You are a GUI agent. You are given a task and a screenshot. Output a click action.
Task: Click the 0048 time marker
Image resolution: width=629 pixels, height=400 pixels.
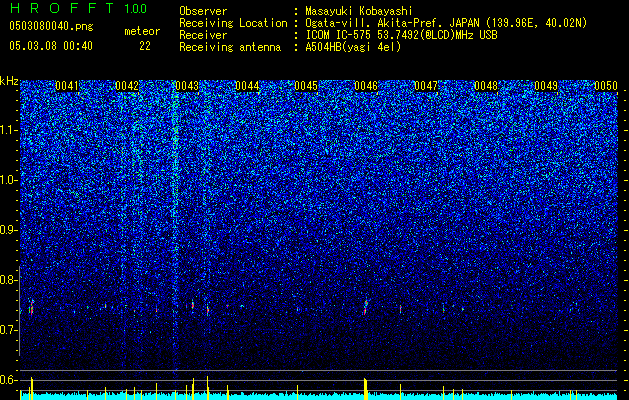(486, 86)
